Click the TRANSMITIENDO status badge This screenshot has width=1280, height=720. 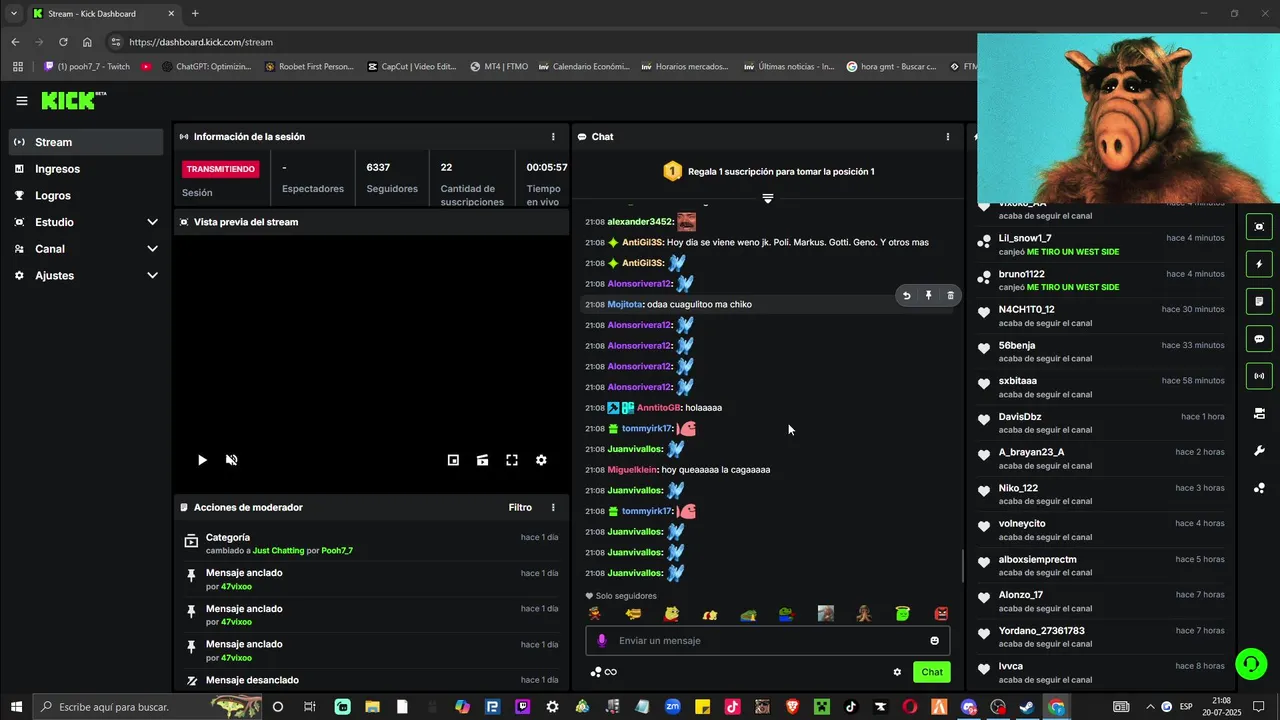click(220, 169)
